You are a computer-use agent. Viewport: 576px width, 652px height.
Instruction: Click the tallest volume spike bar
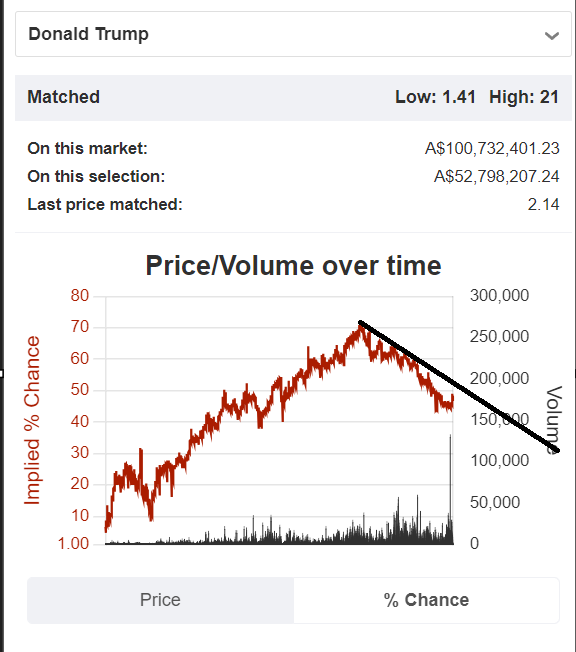click(450, 489)
